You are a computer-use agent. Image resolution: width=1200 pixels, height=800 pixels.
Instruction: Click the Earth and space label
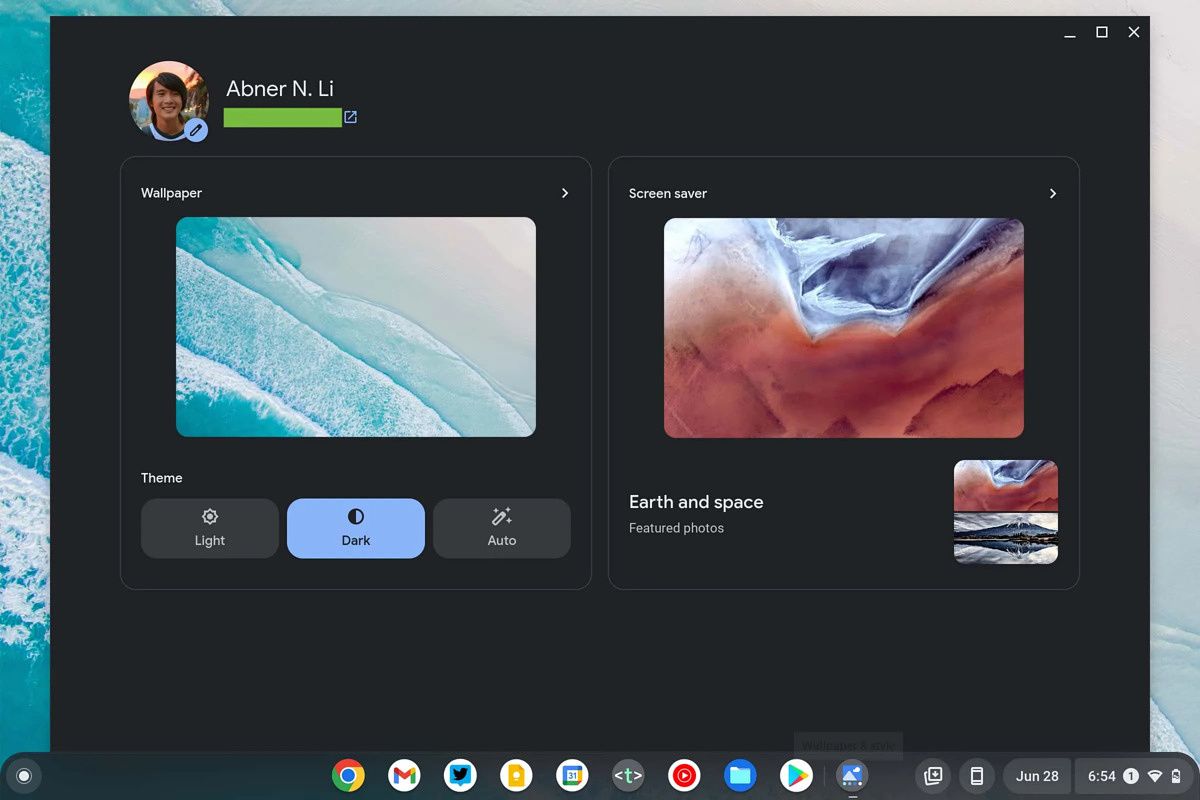[696, 501]
